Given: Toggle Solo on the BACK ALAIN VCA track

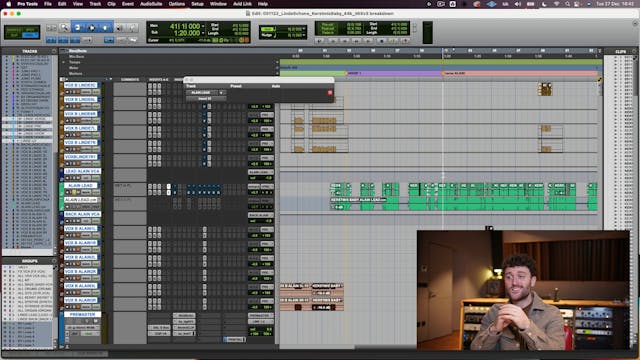Looking at the screenshot, I should tap(73, 221).
